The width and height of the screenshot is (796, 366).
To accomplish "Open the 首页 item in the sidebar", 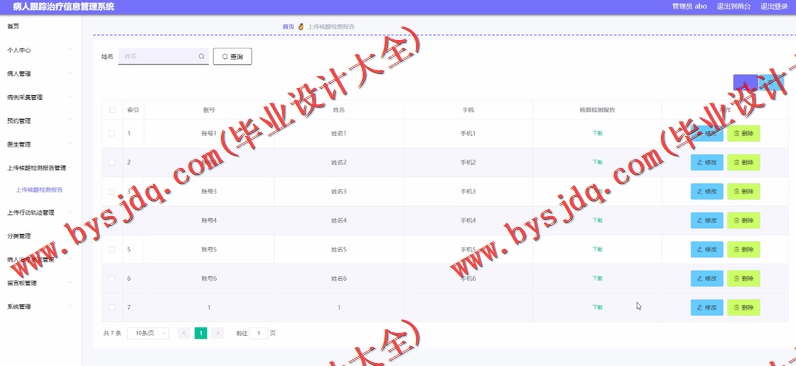I will (13, 26).
